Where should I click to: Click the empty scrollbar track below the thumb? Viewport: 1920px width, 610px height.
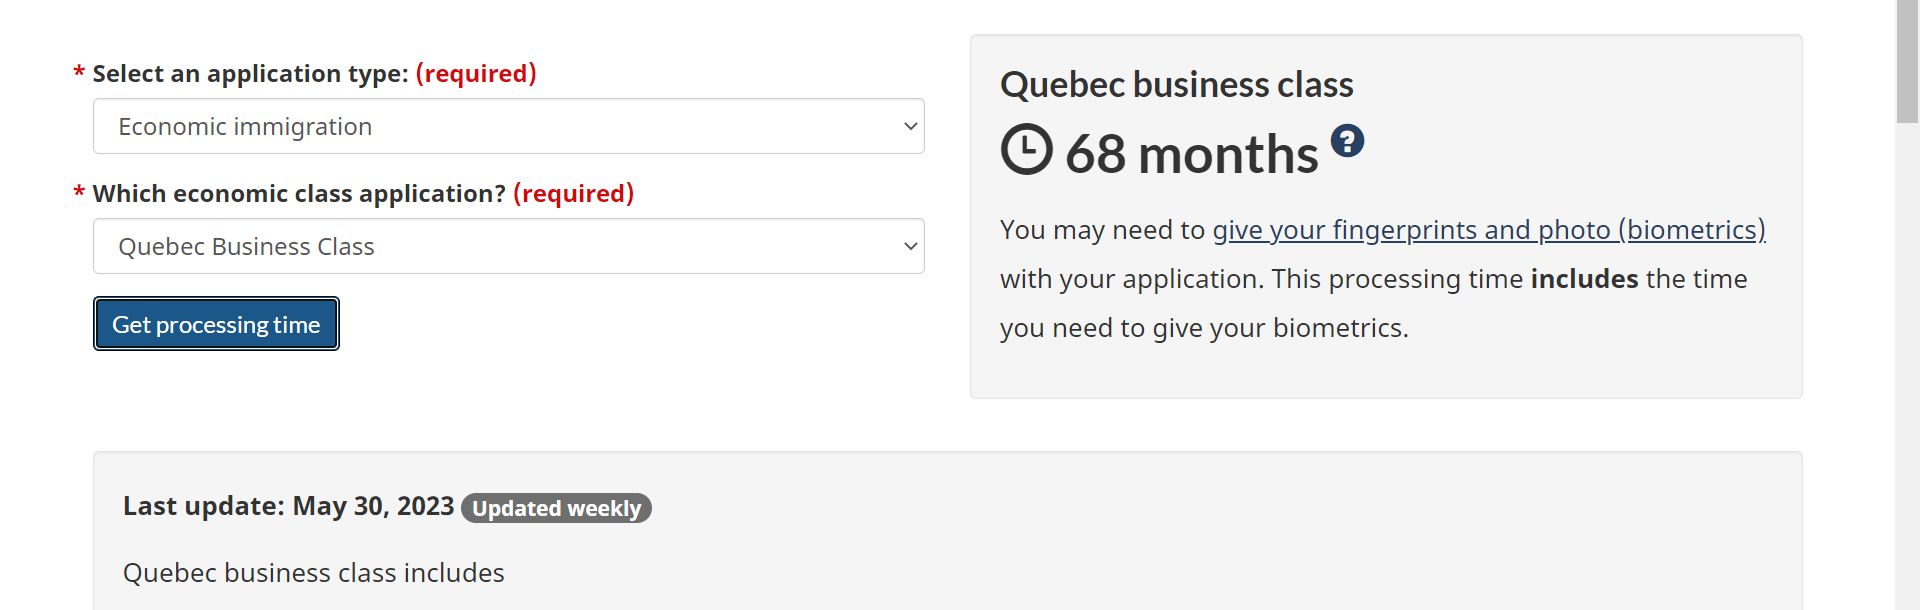coord(1907,380)
